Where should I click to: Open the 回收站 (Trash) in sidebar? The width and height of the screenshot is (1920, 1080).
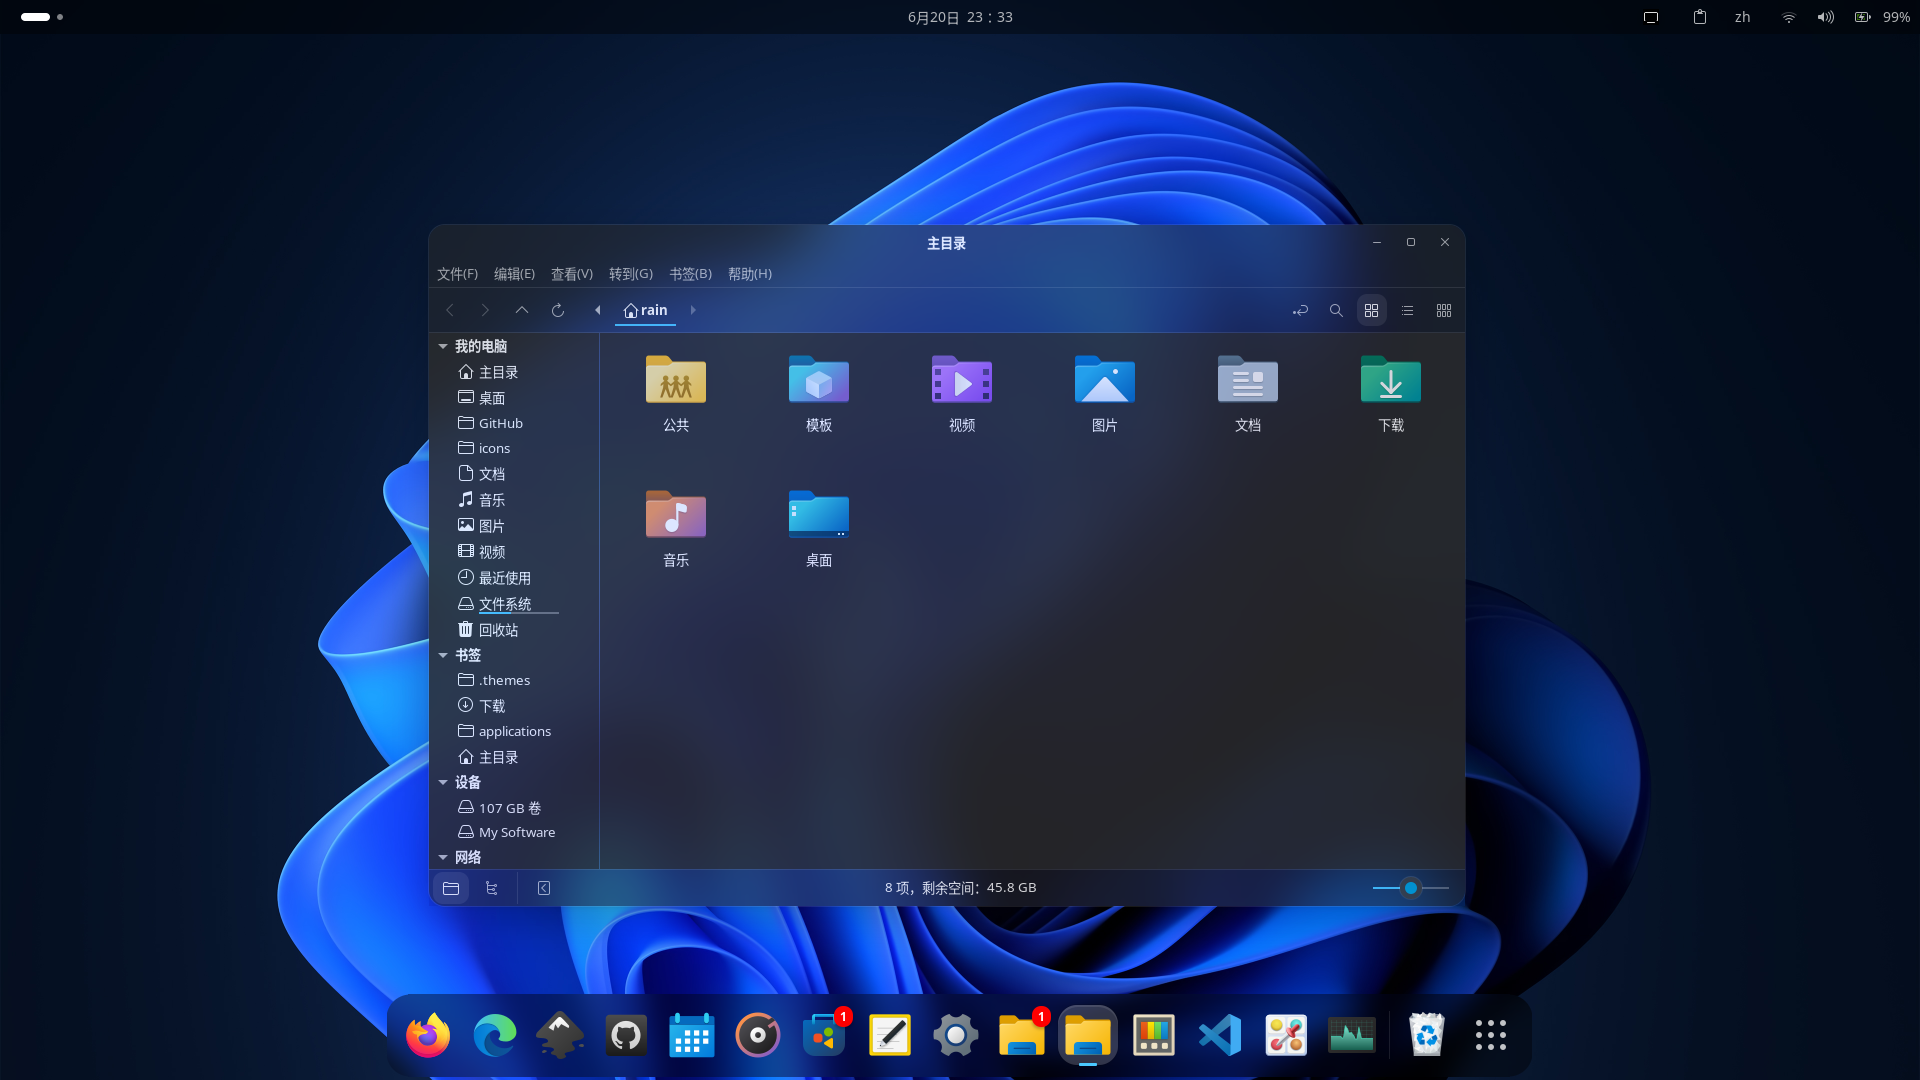point(498,629)
